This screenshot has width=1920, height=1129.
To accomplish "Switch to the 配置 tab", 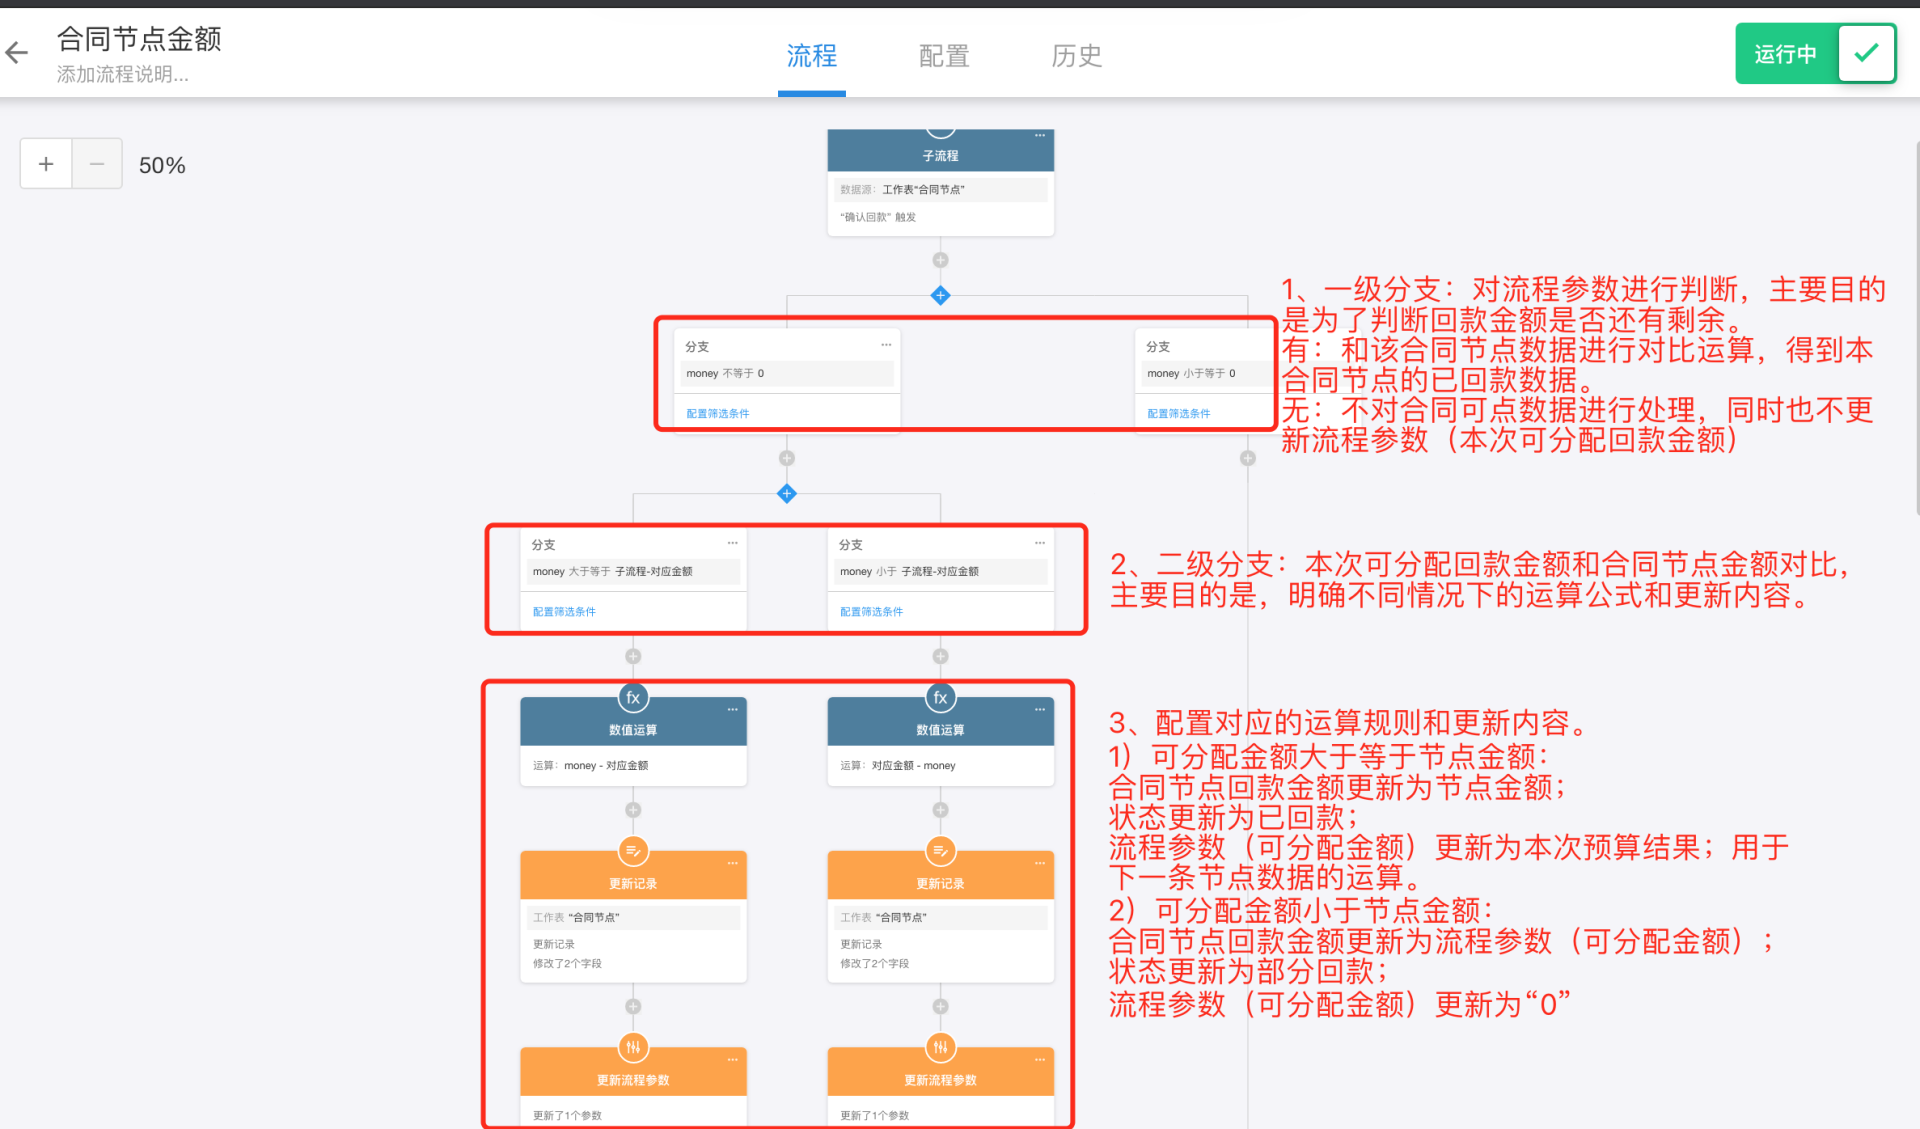I will tap(944, 56).
